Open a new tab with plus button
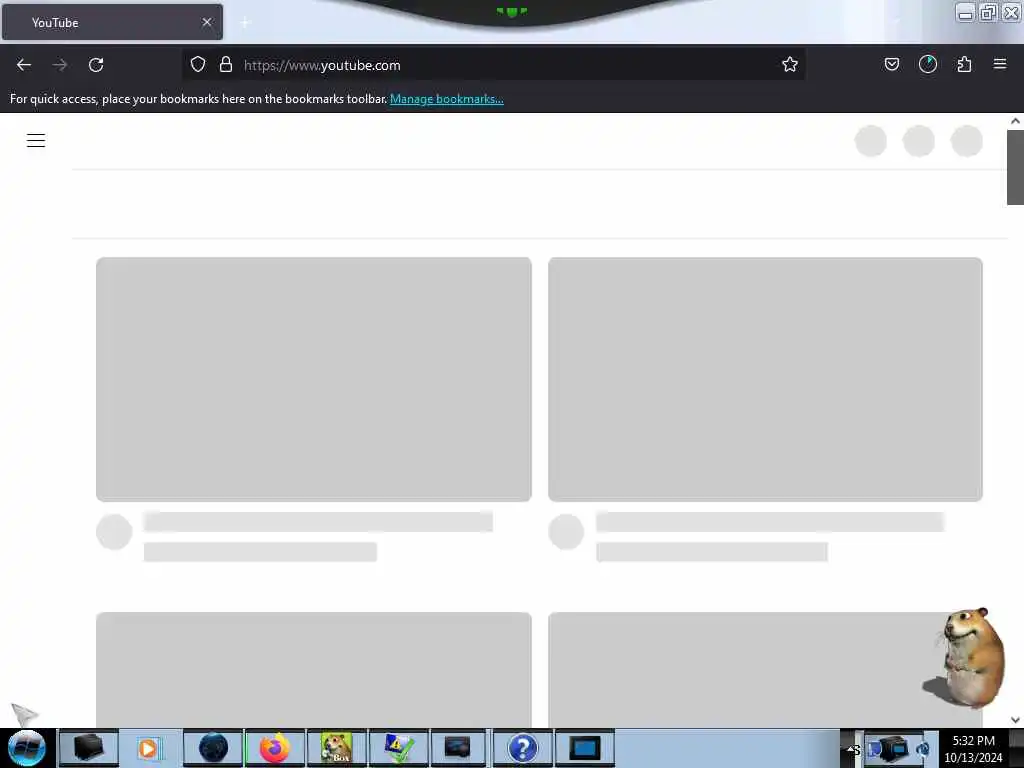Screen dimensions: 1024x768 pyautogui.click(x=246, y=23)
